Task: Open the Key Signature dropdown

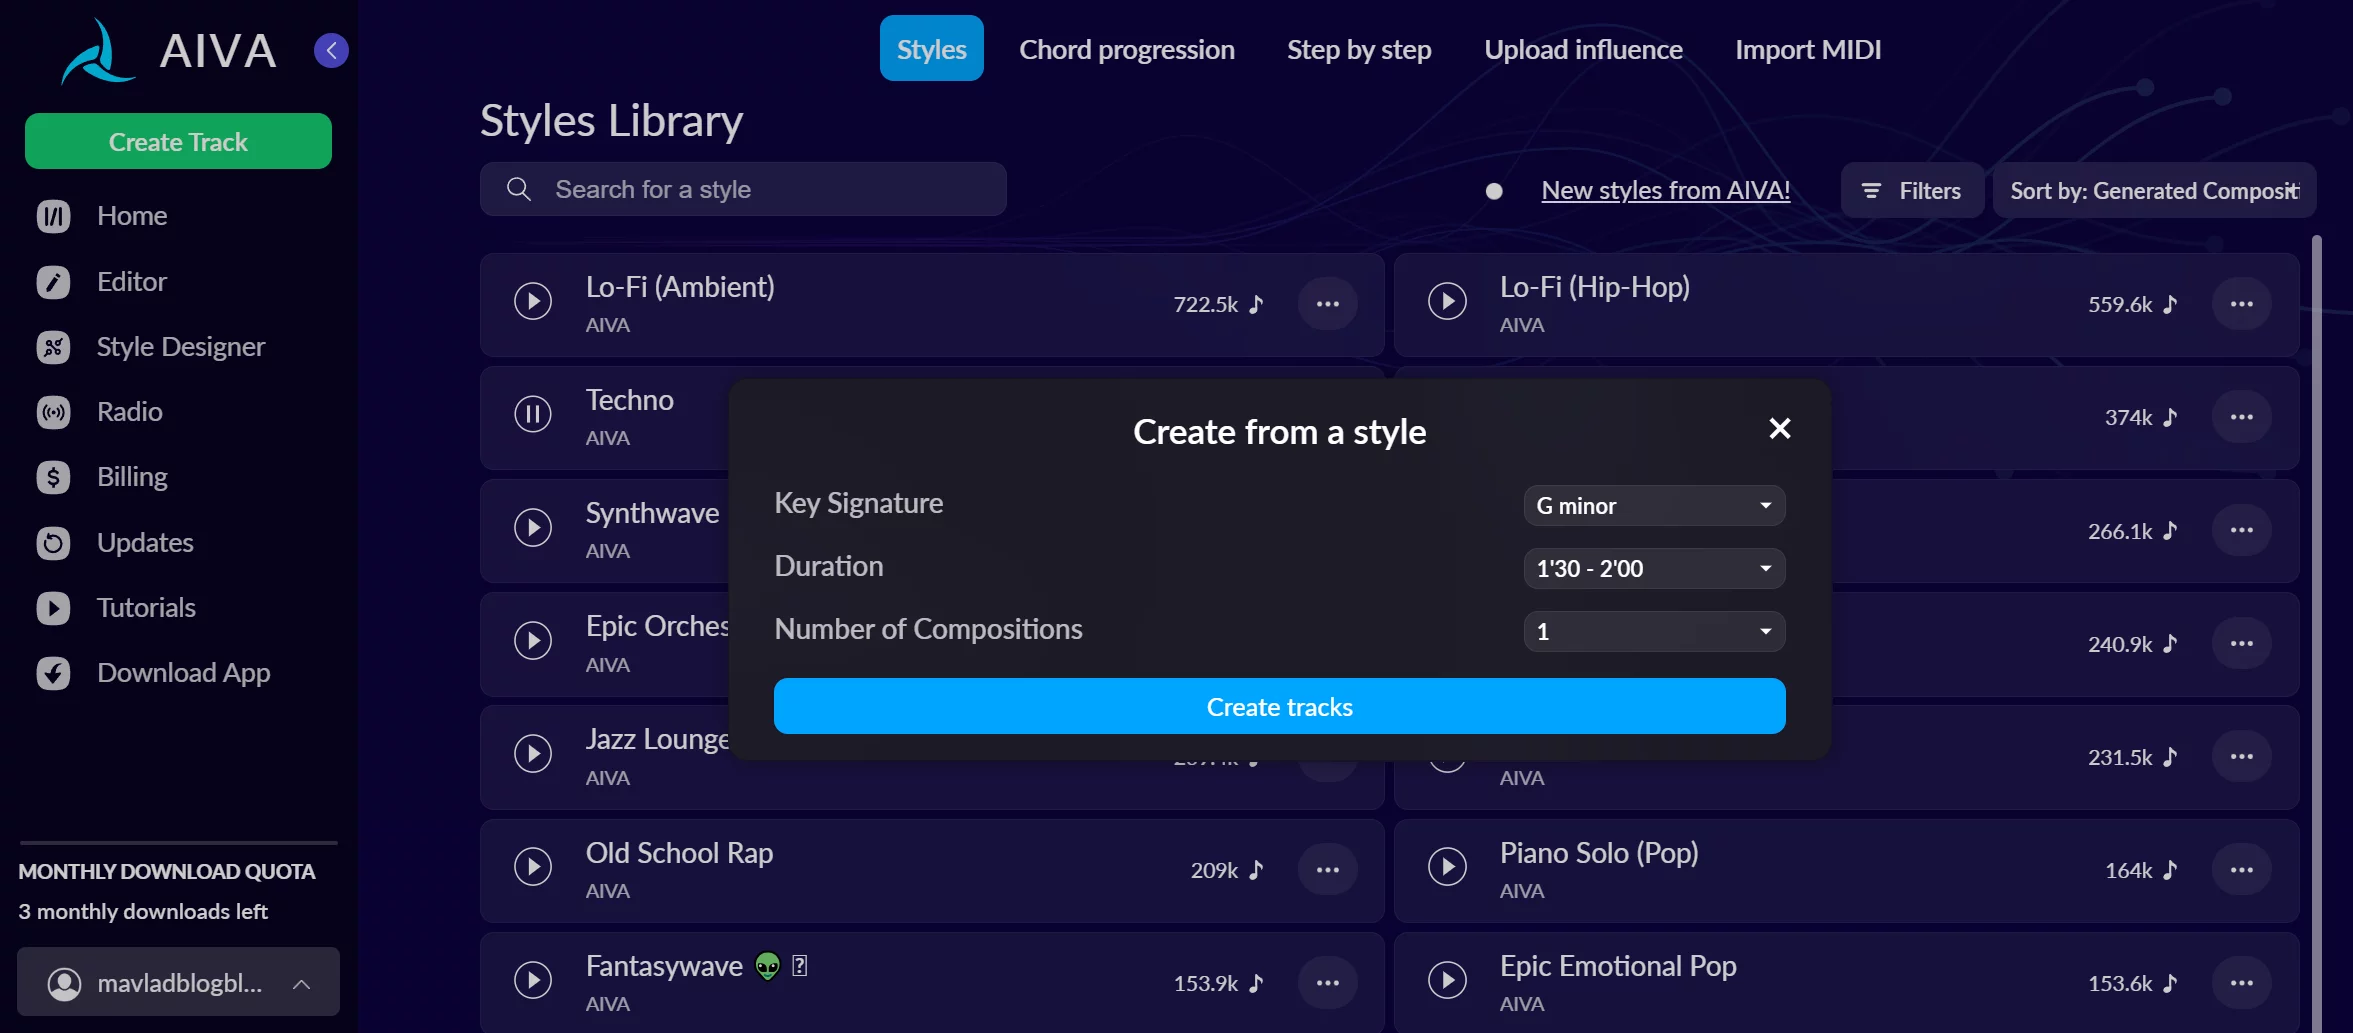Action: (1654, 506)
